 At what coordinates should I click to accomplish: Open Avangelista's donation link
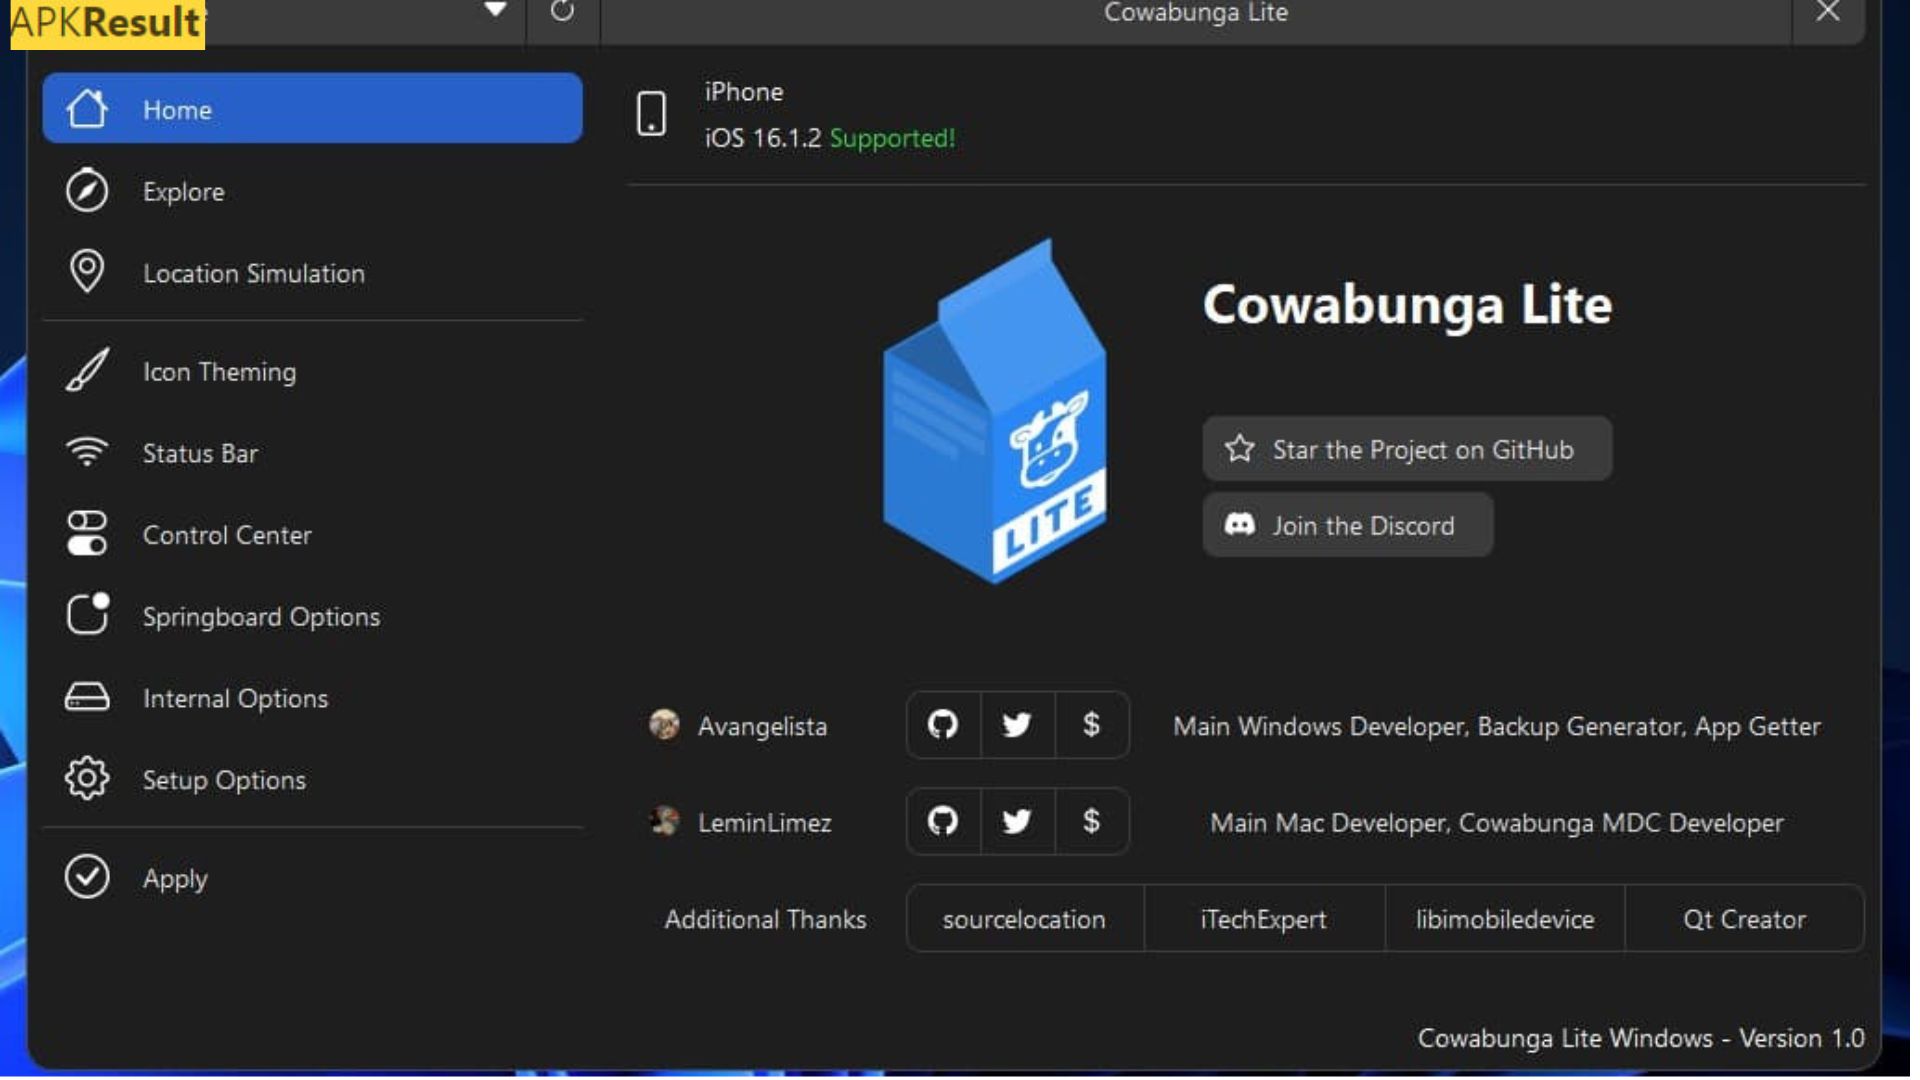click(1091, 724)
